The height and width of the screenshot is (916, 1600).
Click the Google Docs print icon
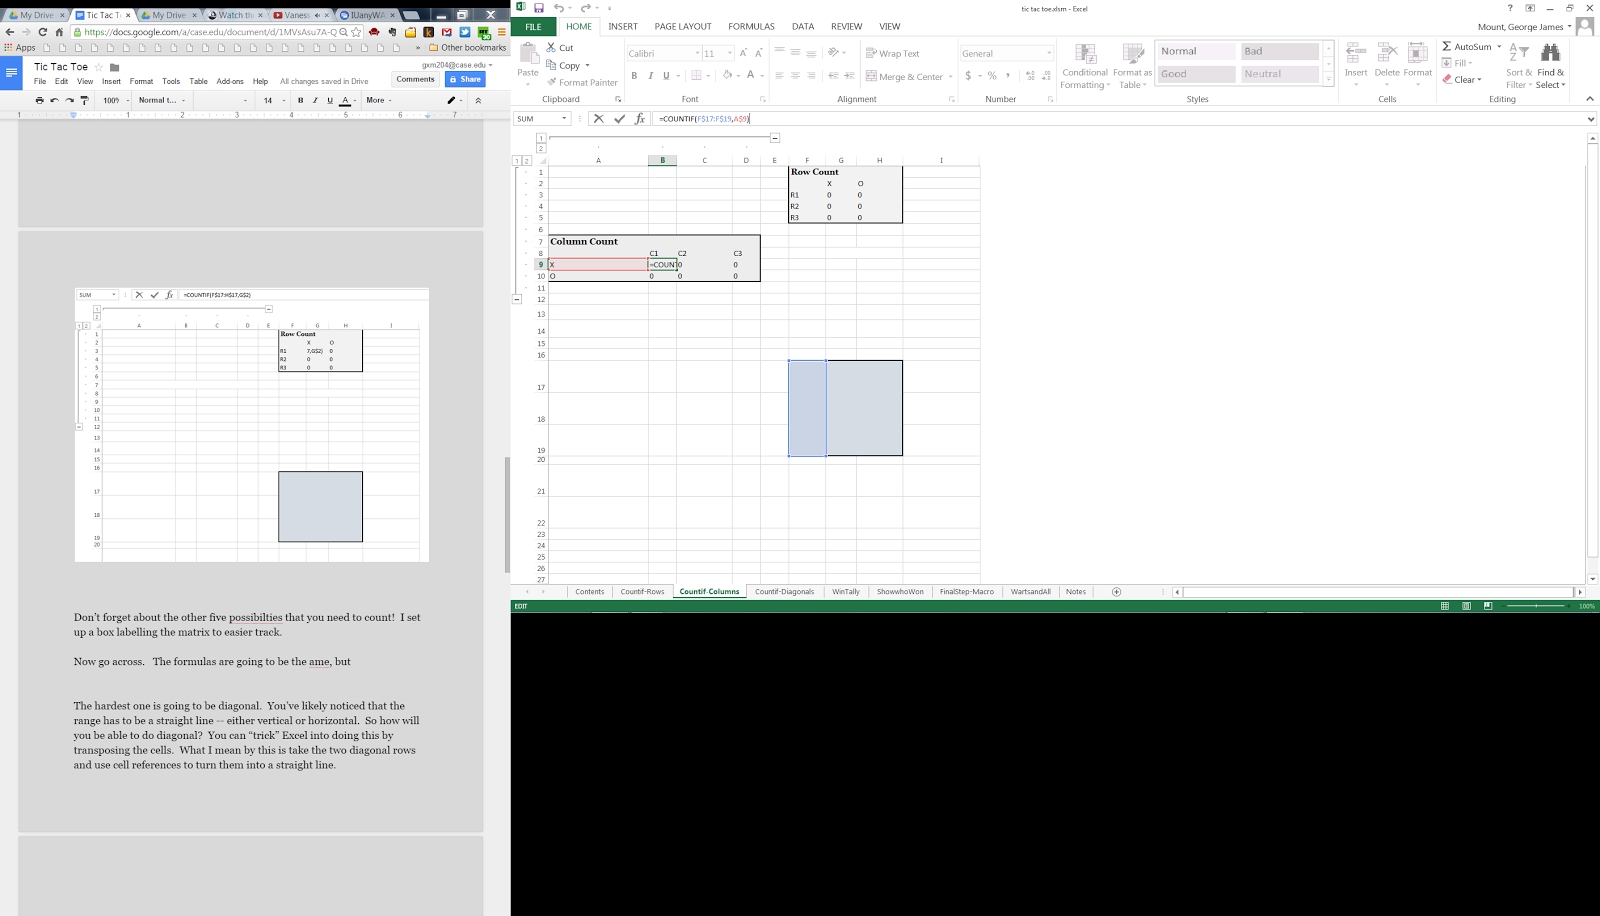tap(39, 100)
